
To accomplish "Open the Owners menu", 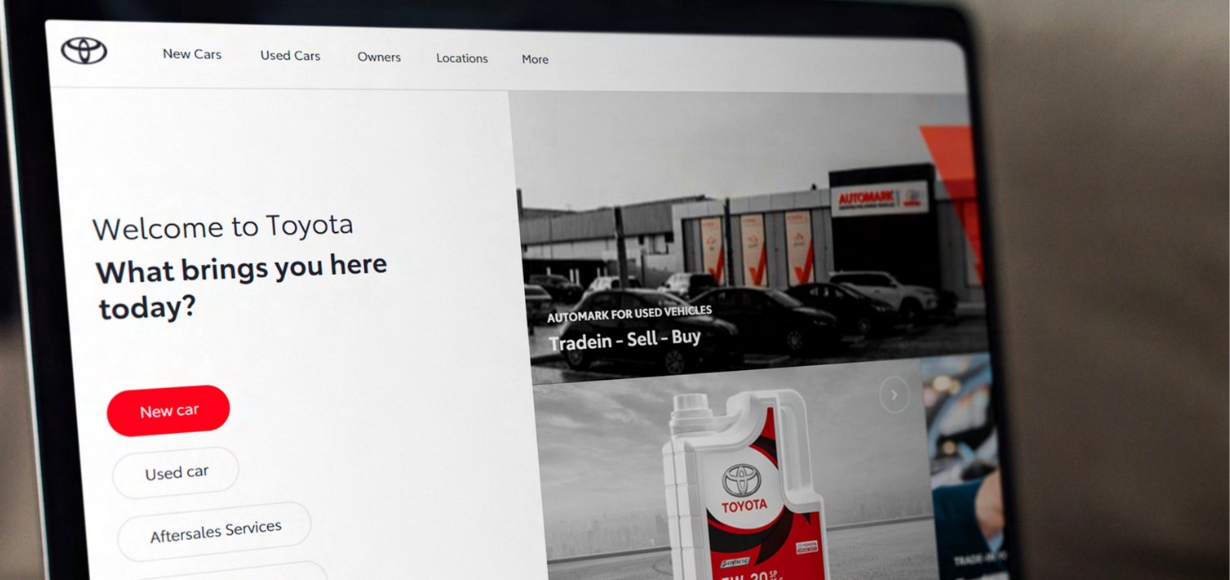I will [379, 57].
